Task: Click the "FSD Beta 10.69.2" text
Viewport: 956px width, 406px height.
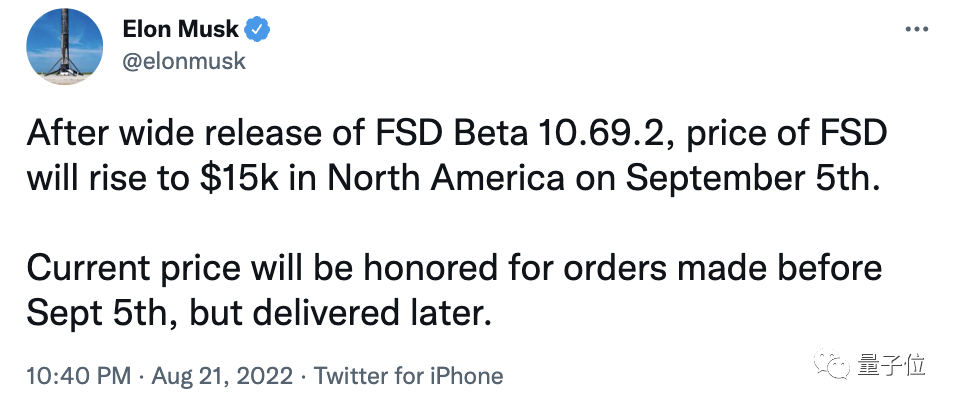Action: coord(478,135)
